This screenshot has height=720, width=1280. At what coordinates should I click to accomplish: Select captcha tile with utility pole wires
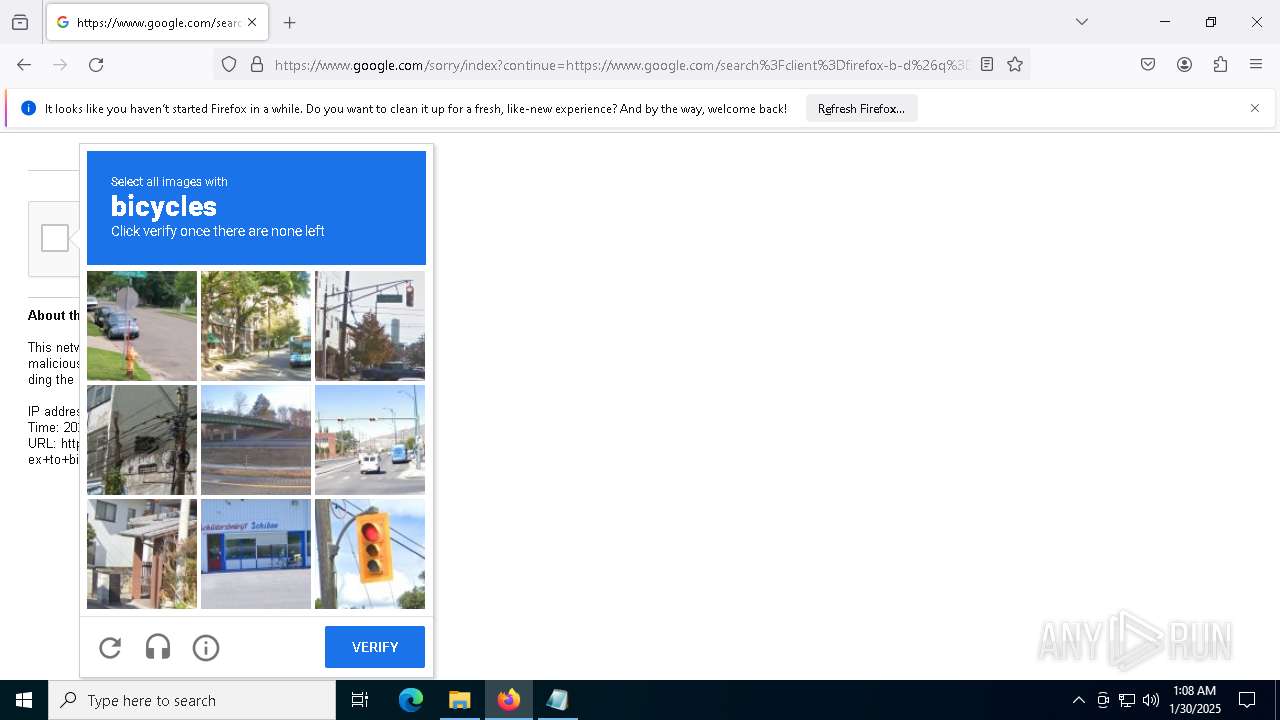click(x=142, y=440)
